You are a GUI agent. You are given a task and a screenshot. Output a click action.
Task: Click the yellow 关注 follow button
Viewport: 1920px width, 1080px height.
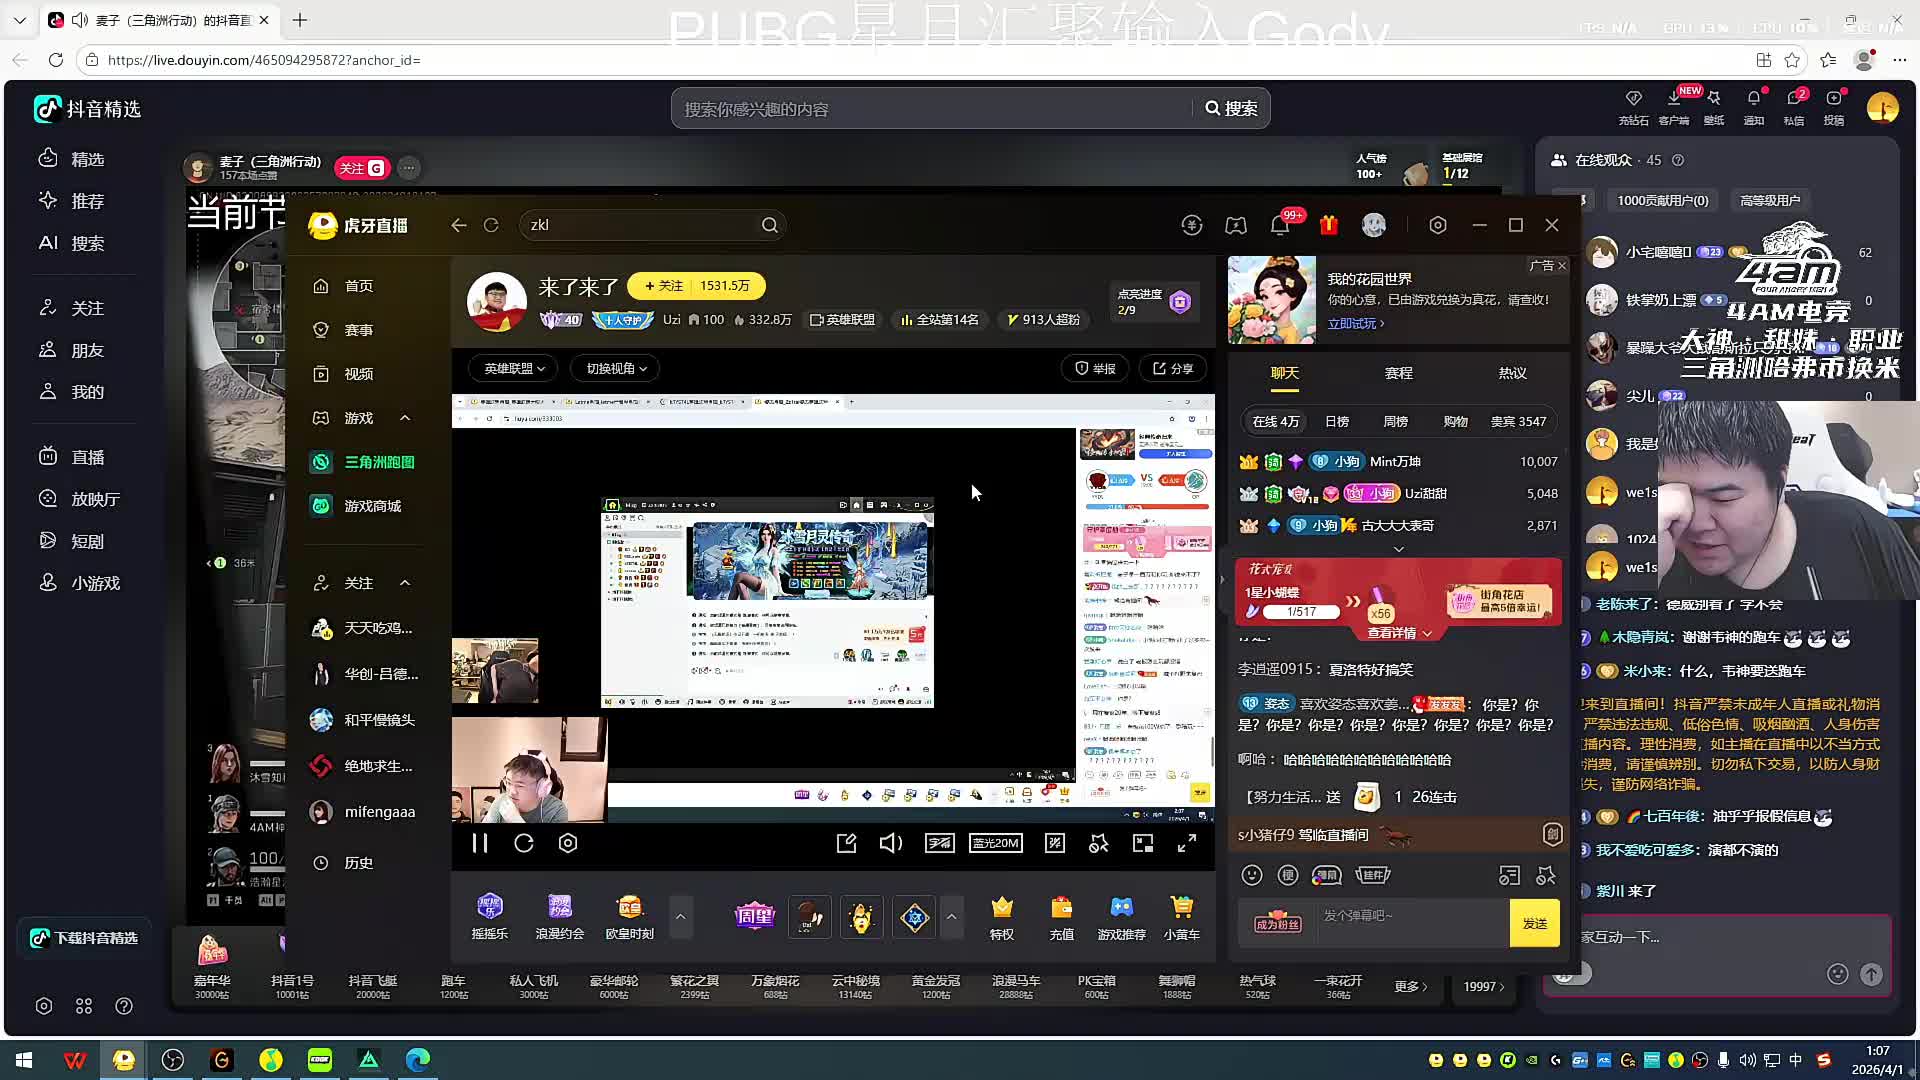[x=664, y=286]
